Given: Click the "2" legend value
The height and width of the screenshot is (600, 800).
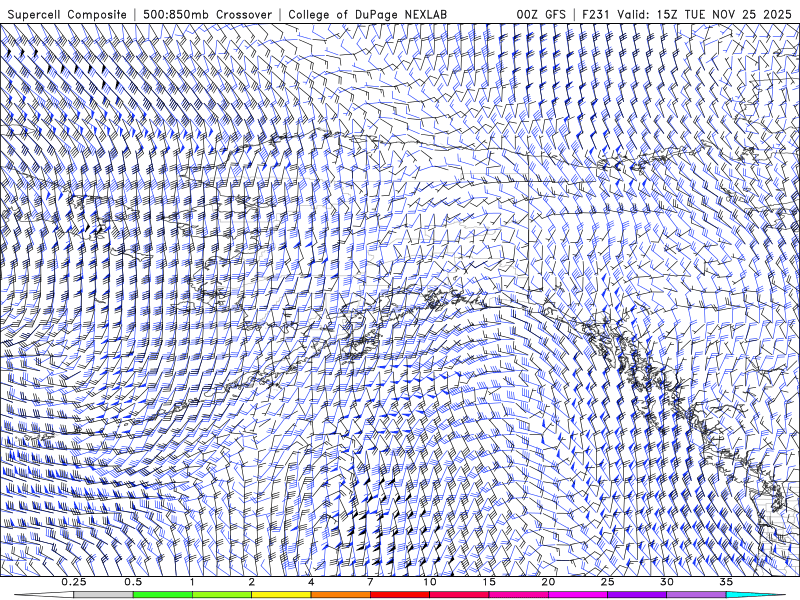Looking at the screenshot, I should pyautogui.click(x=252, y=582).
